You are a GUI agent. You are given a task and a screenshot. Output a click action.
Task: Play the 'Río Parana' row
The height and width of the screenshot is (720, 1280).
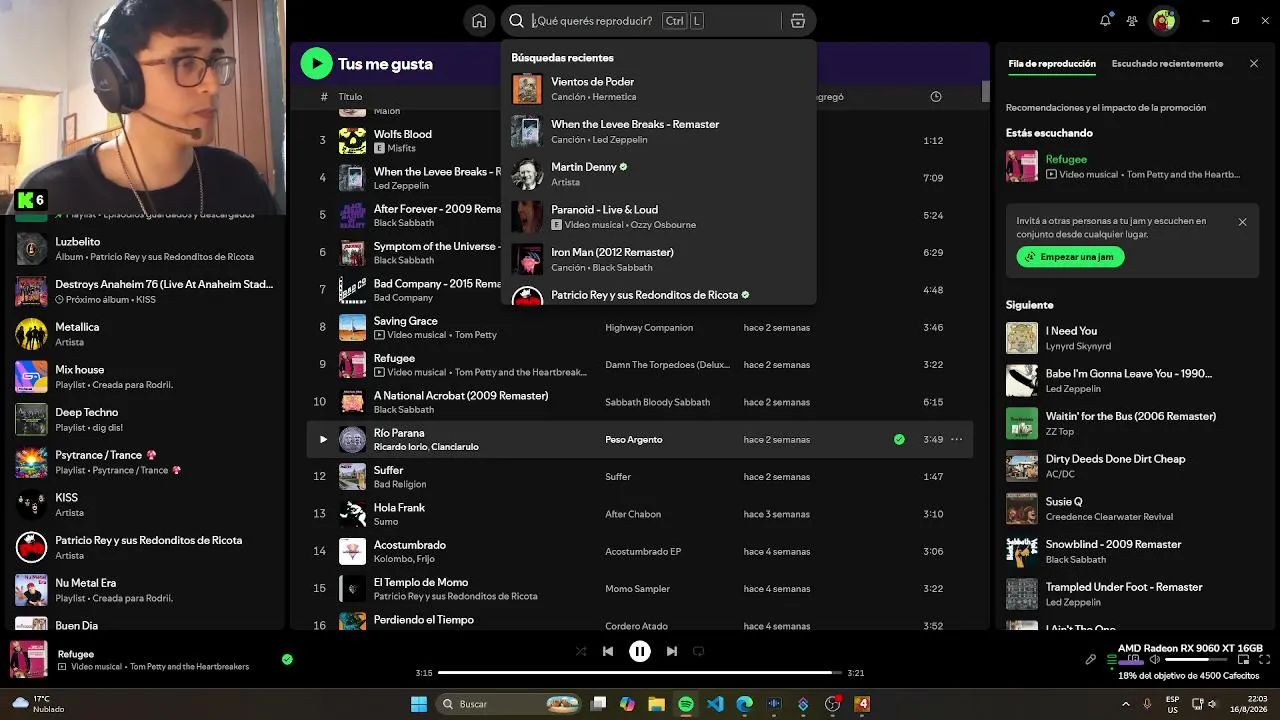click(x=322, y=439)
